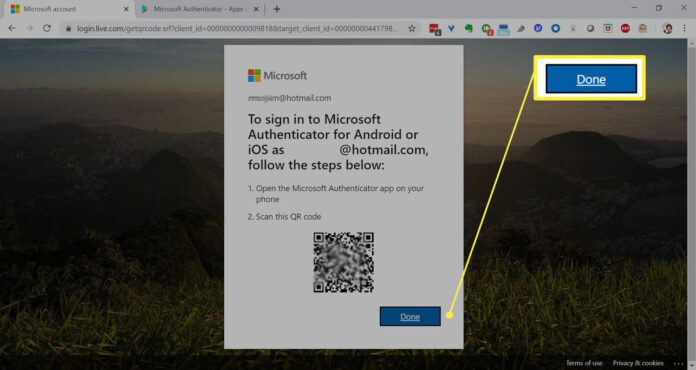Click Done button below the QR code
This screenshot has width=696, height=370.
coord(410,316)
